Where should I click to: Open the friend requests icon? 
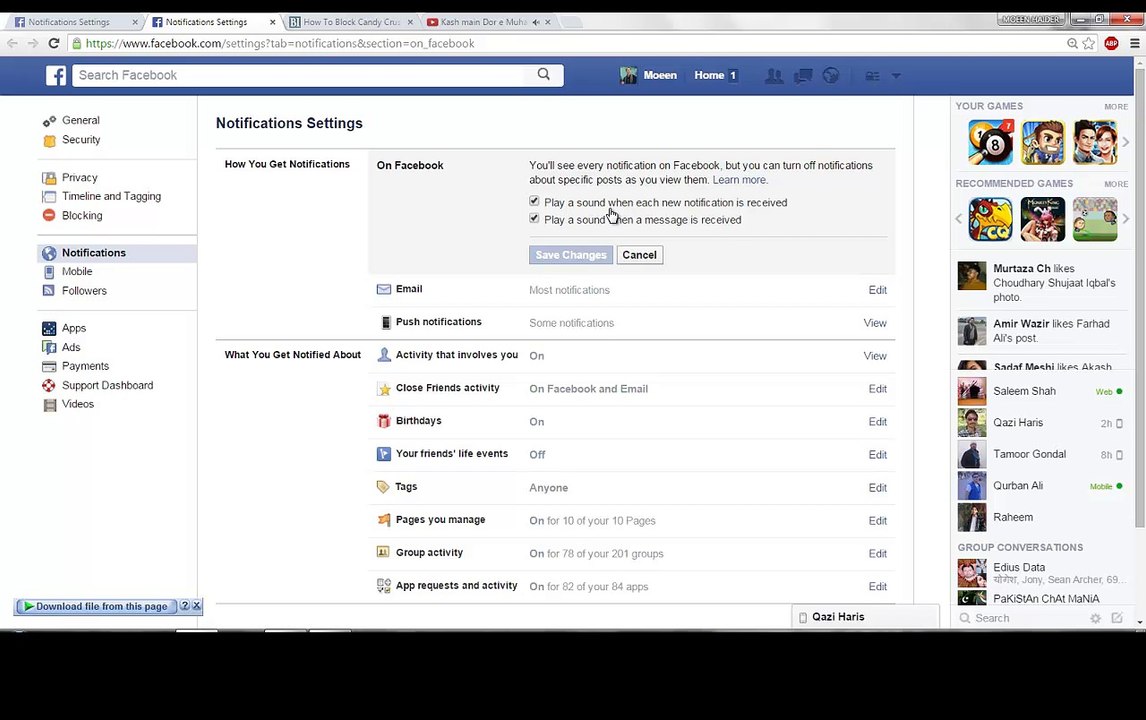[x=774, y=75]
